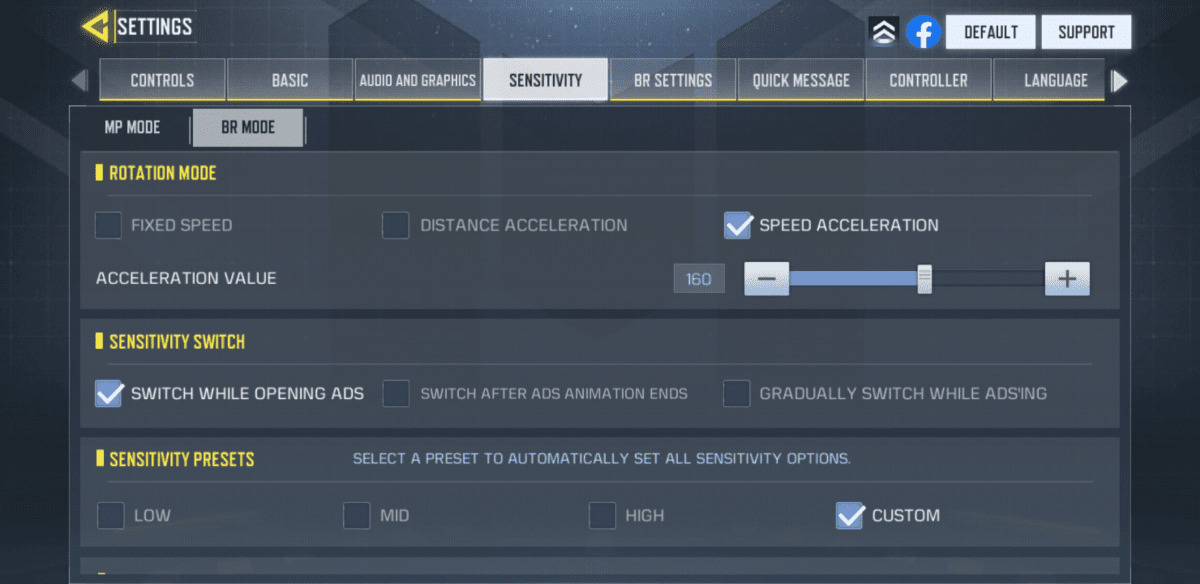Click the yellow back arrow icon
The height and width of the screenshot is (584, 1200).
click(96, 27)
